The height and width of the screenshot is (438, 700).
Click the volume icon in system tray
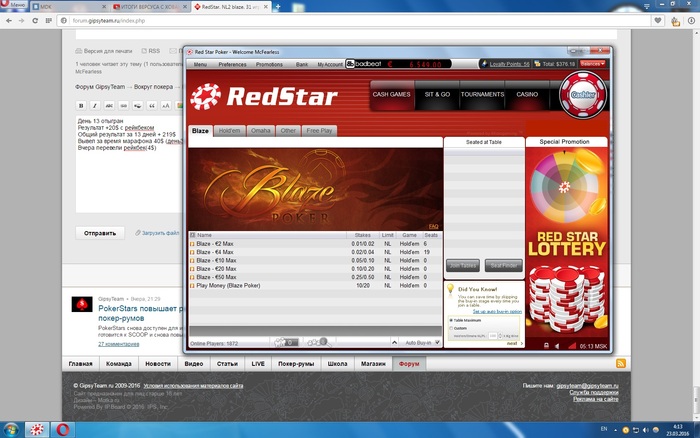646,430
